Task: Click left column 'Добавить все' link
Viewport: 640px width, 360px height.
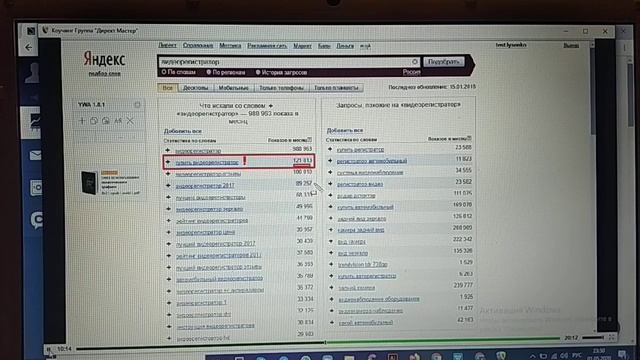Action: (182, 131)
